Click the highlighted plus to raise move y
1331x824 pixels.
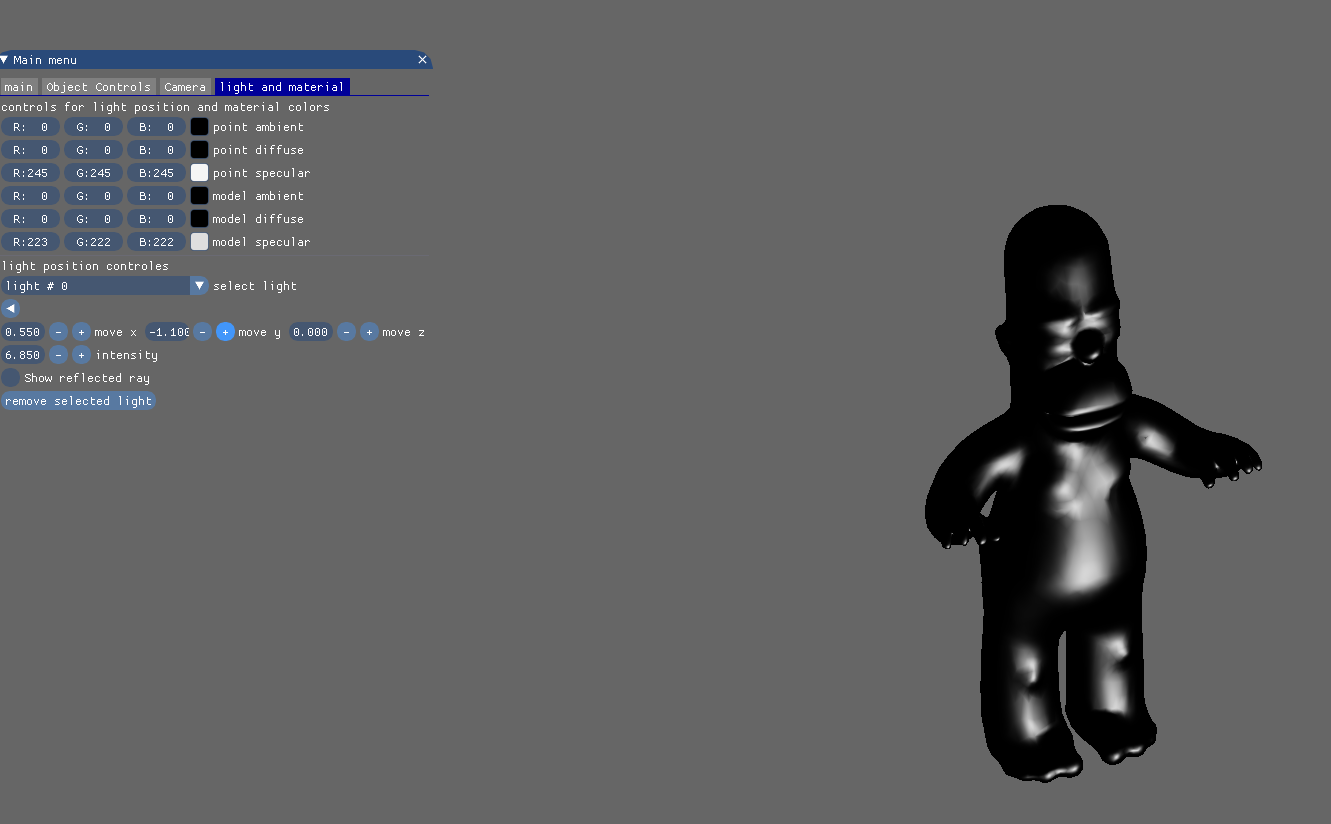(225, 331)
